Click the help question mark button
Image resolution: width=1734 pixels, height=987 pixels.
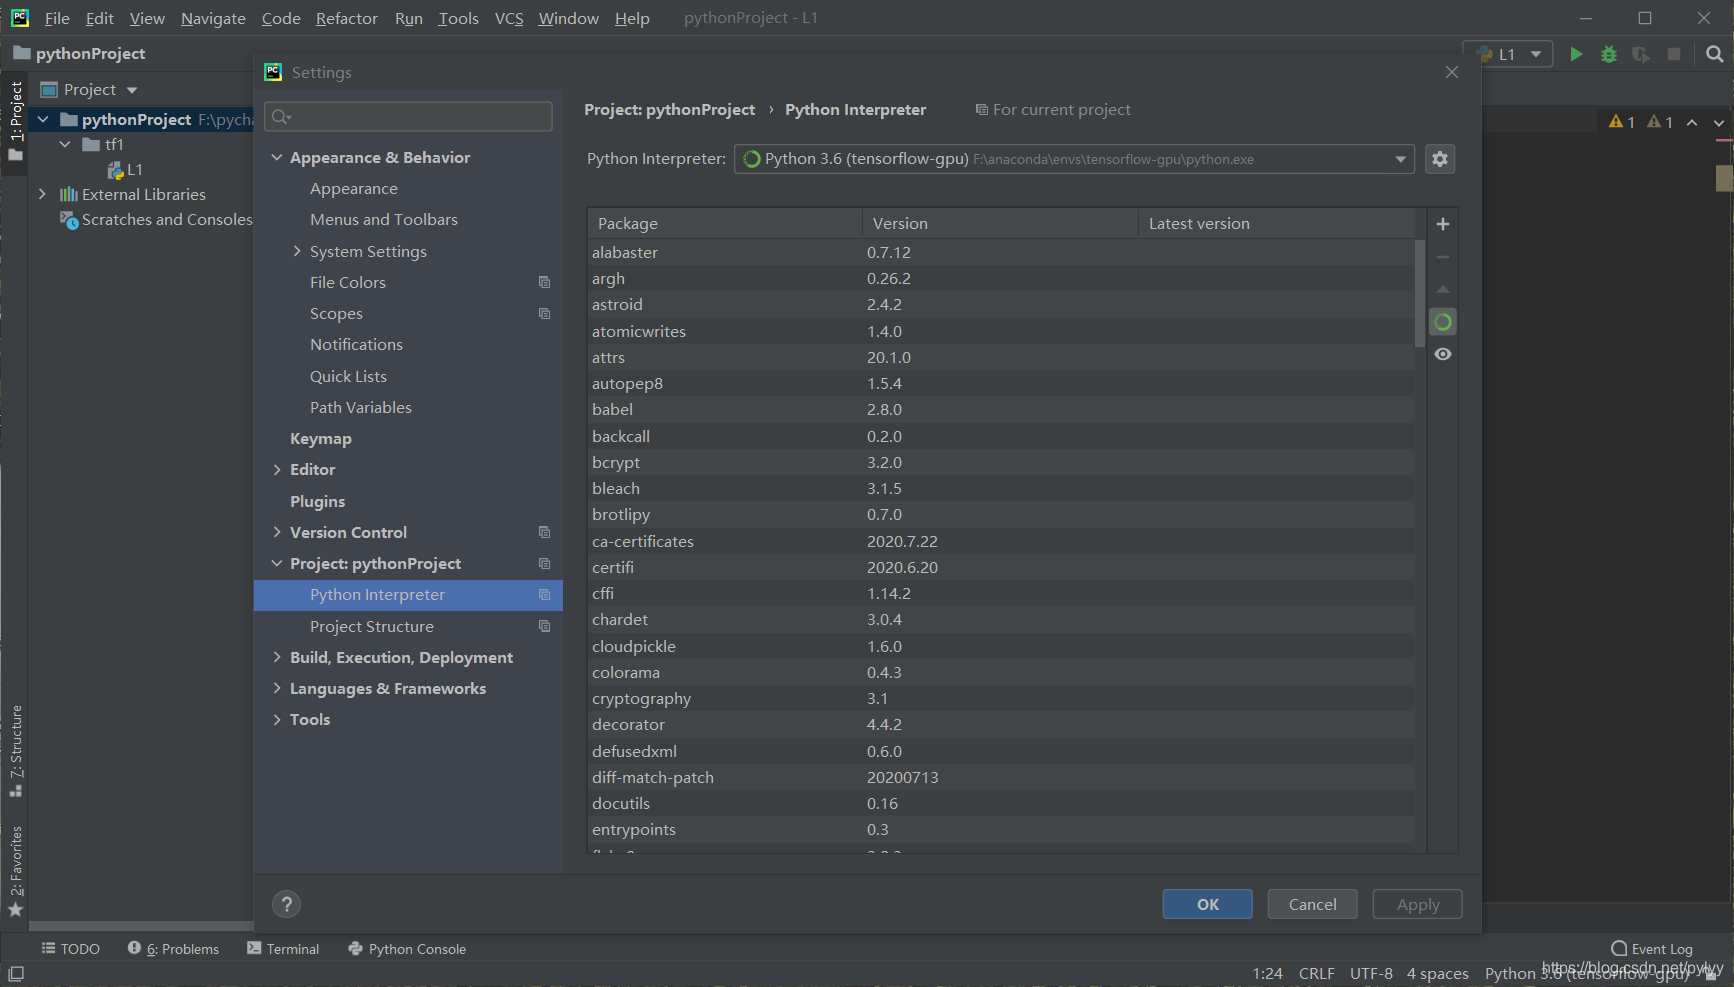[287, 904]
